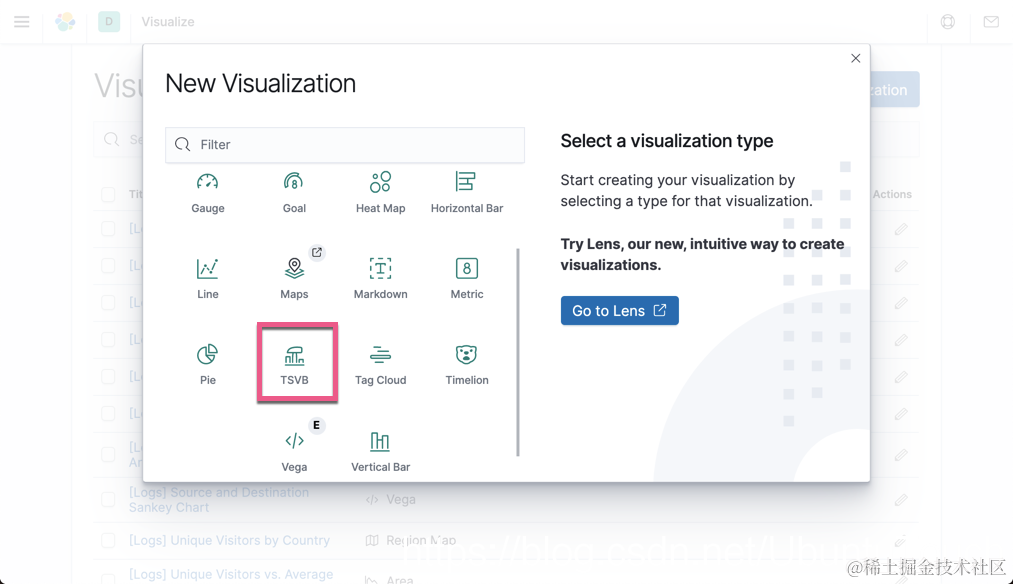Tick checkbox for Source and Destination Sankey Chart
Screen dimensions: 1013x584
tap(108, 499)
